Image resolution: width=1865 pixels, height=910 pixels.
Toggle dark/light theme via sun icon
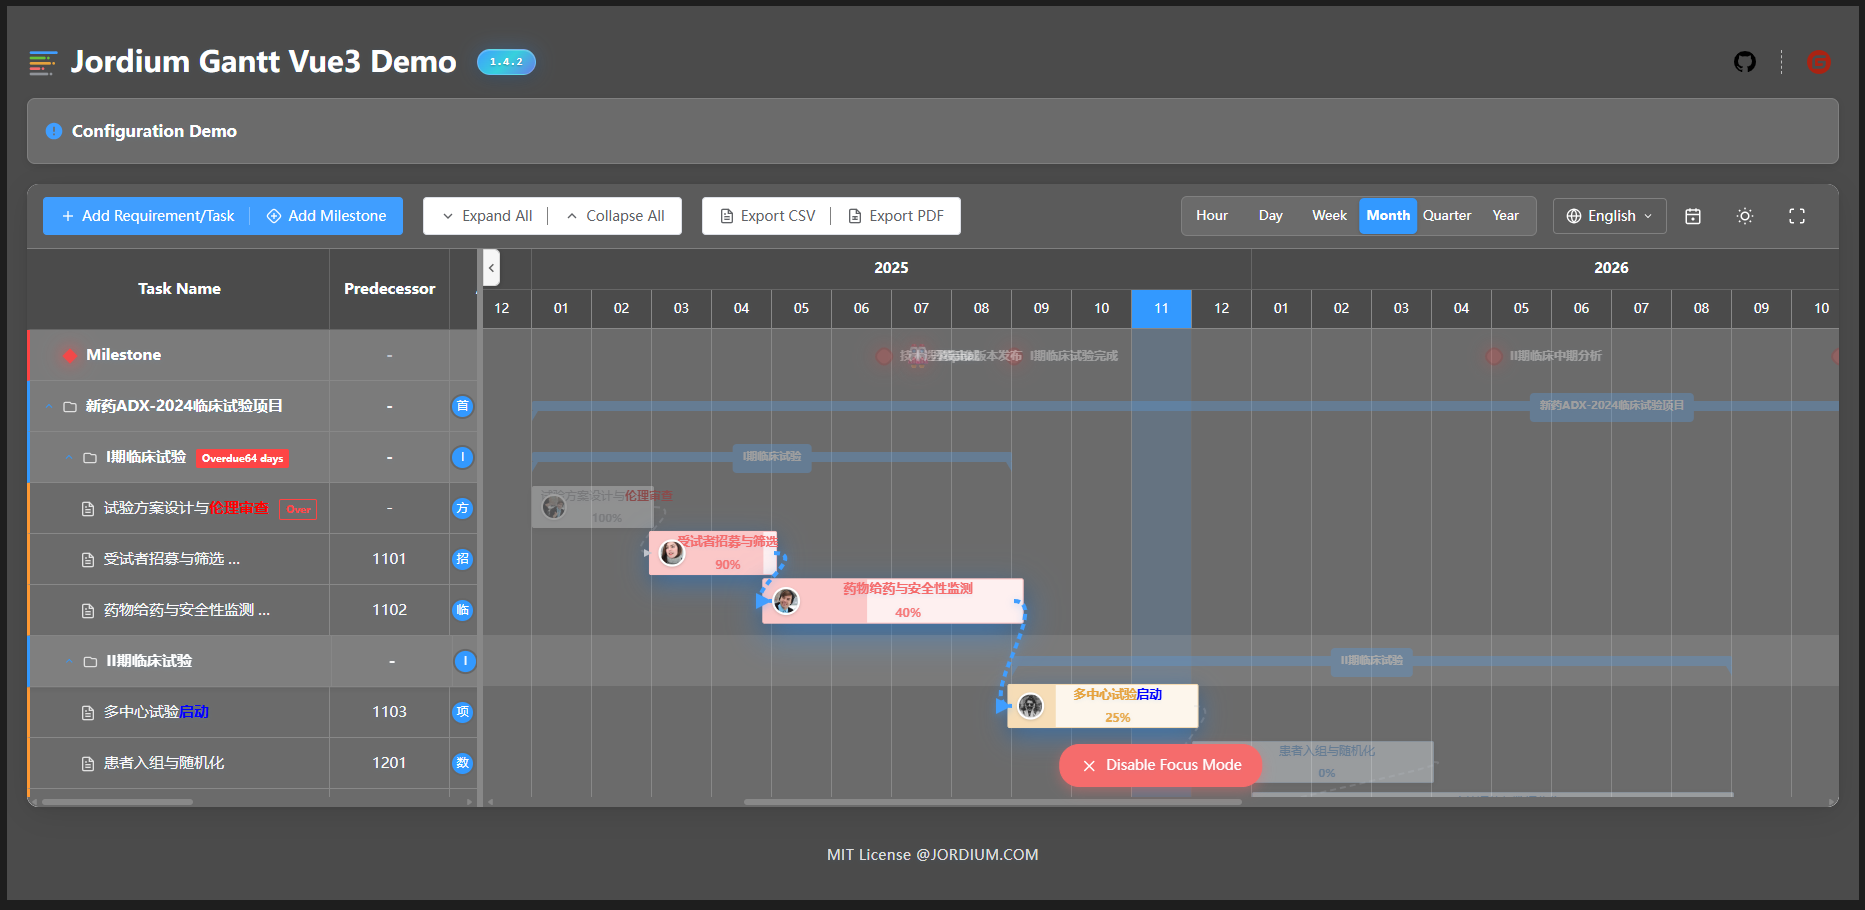click(x=1745, y=216)
